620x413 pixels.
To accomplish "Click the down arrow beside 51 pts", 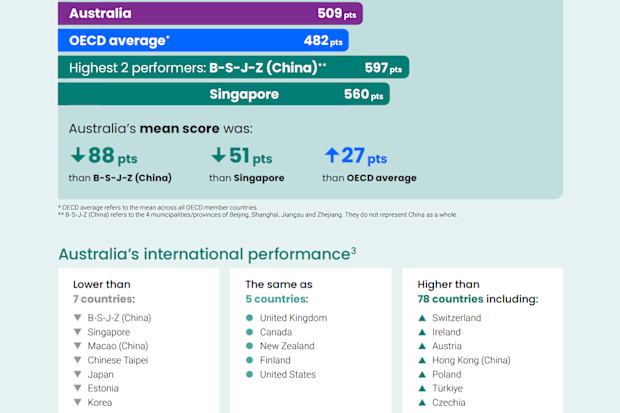I will (218, 155).
